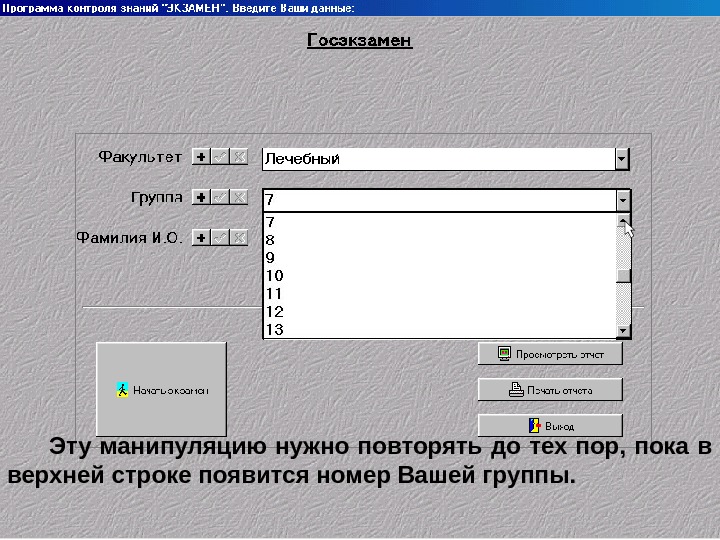This screenshot has width=720, height=540.
Task: Add a new group with Группа plus icon
Action: [201, 197]
